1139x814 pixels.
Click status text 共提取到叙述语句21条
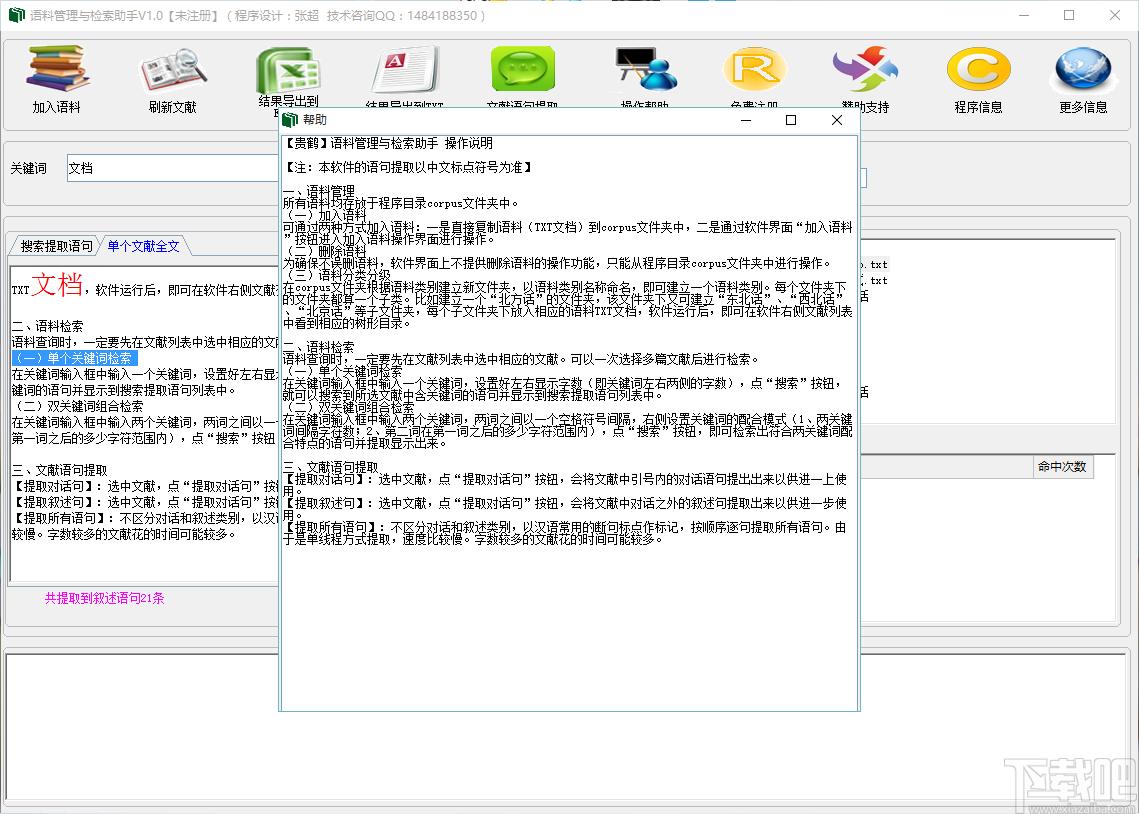pyautogui.click(x=105, y=598)
